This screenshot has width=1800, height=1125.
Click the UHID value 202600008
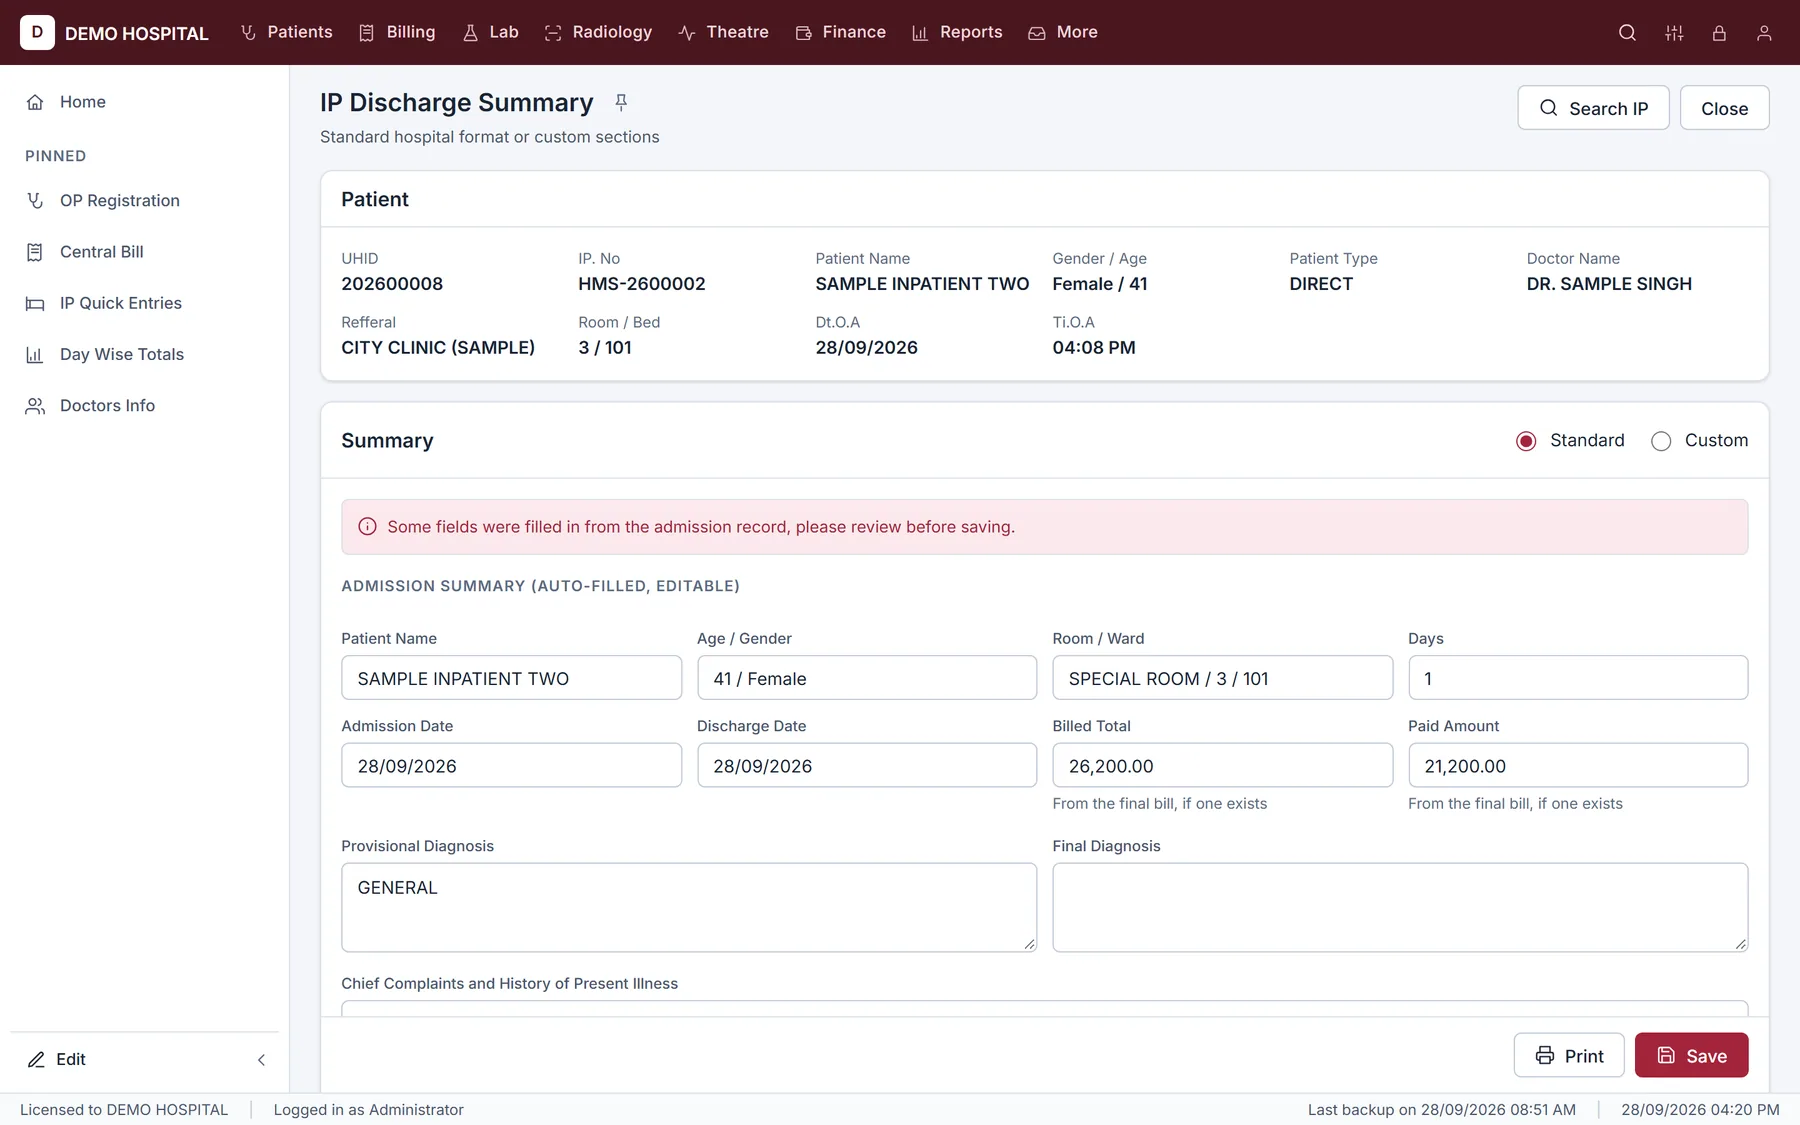click(392, 284)
